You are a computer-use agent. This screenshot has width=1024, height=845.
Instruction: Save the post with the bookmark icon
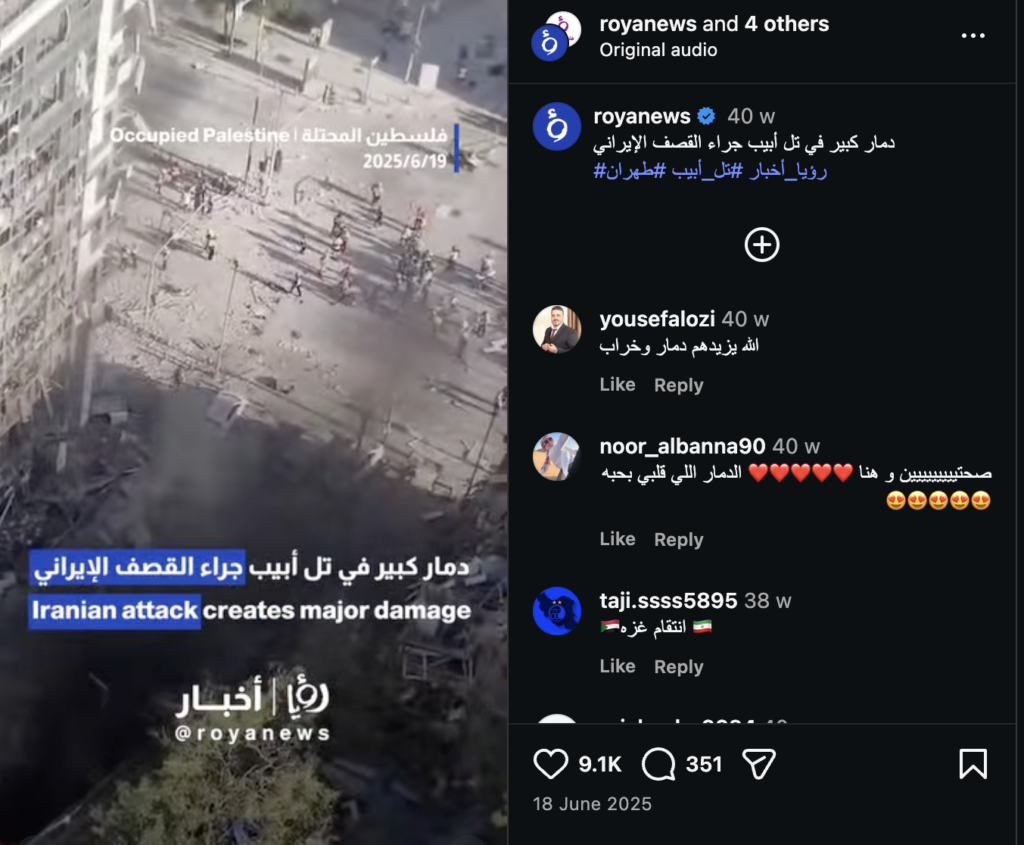[972, 763]
